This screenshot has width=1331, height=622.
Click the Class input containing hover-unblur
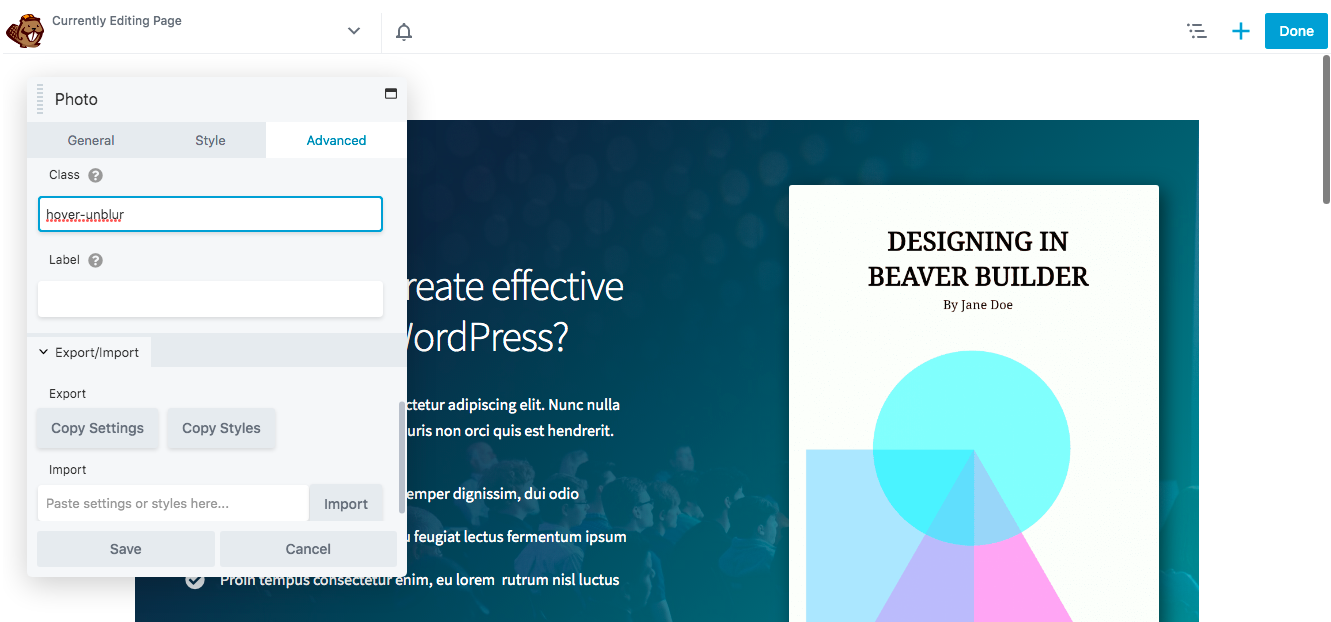click(x=209, y=213)
